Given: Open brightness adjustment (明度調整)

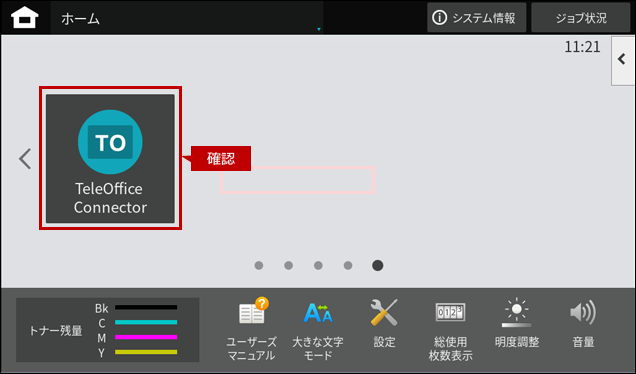Looking at the screenshot, I should 517,323.
